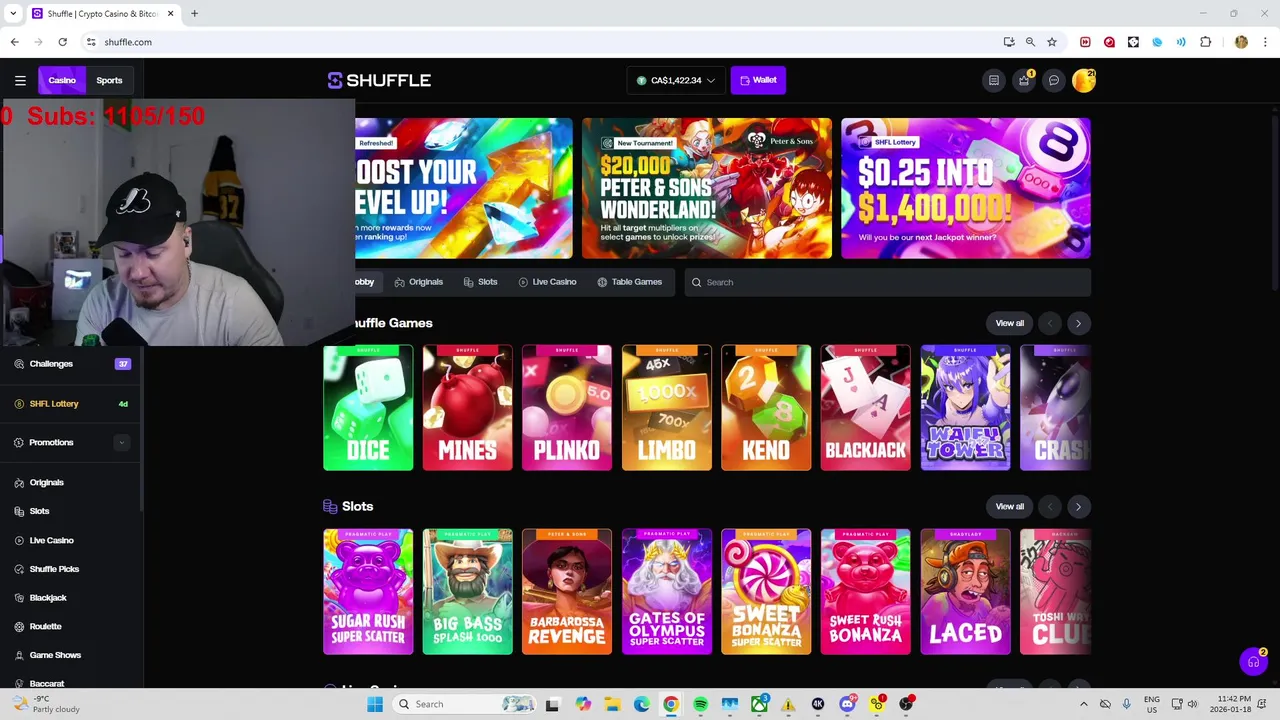Image resolution: width=1280 pixels, height=720 pixels.
Task: Open the tab search dropdown in Chrome
Action: tap(13, 14)
